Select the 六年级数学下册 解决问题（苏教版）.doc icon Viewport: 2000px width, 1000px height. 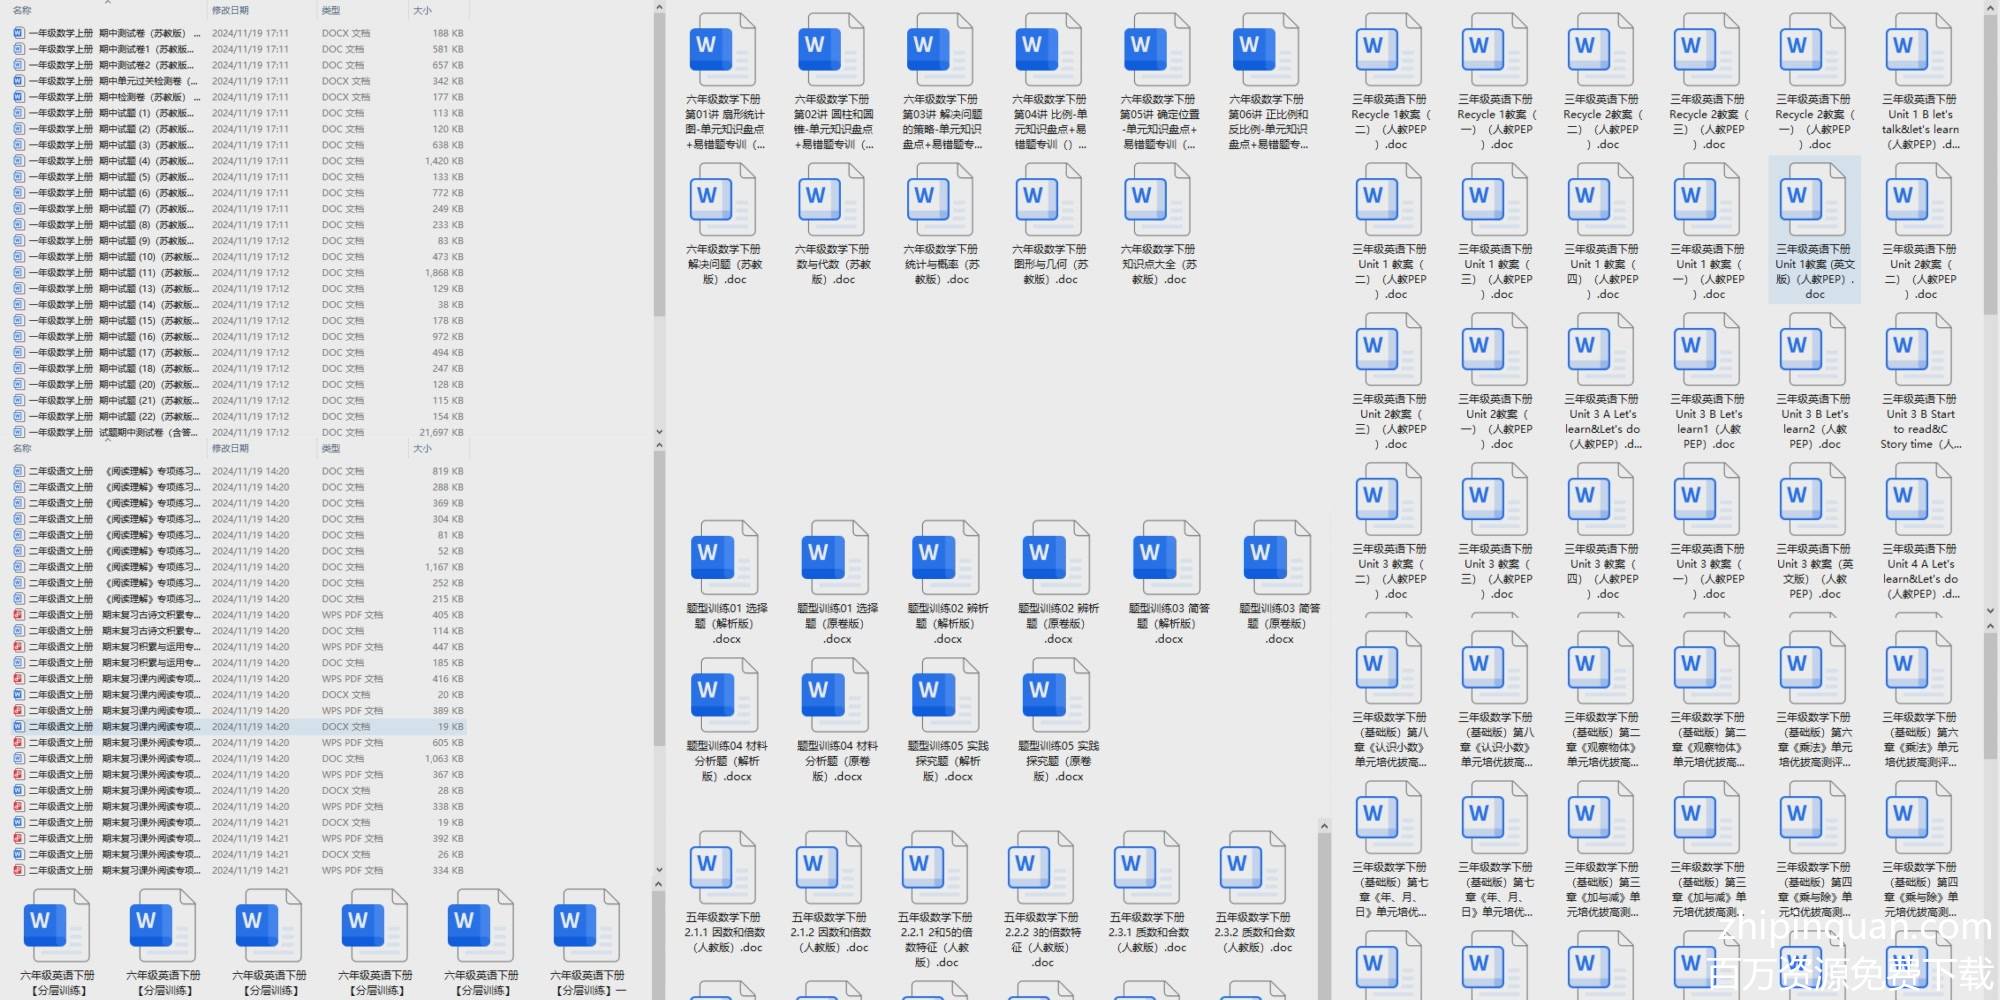(724, 200)
